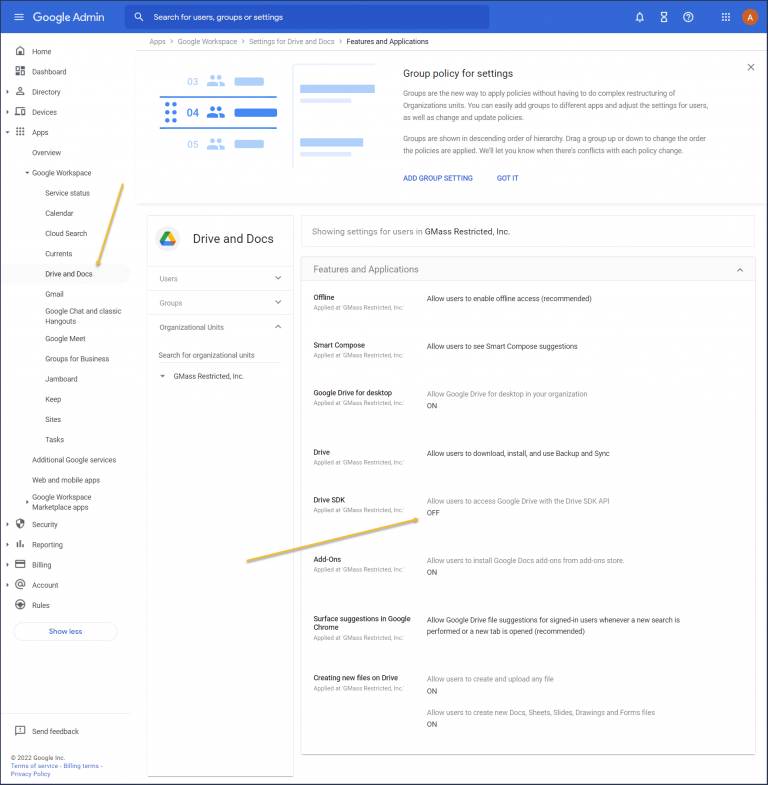Expand Google Workspace Marketplace apps arrow
The width and height of the screenshot is (768, 785).
[x=27, y=502]
